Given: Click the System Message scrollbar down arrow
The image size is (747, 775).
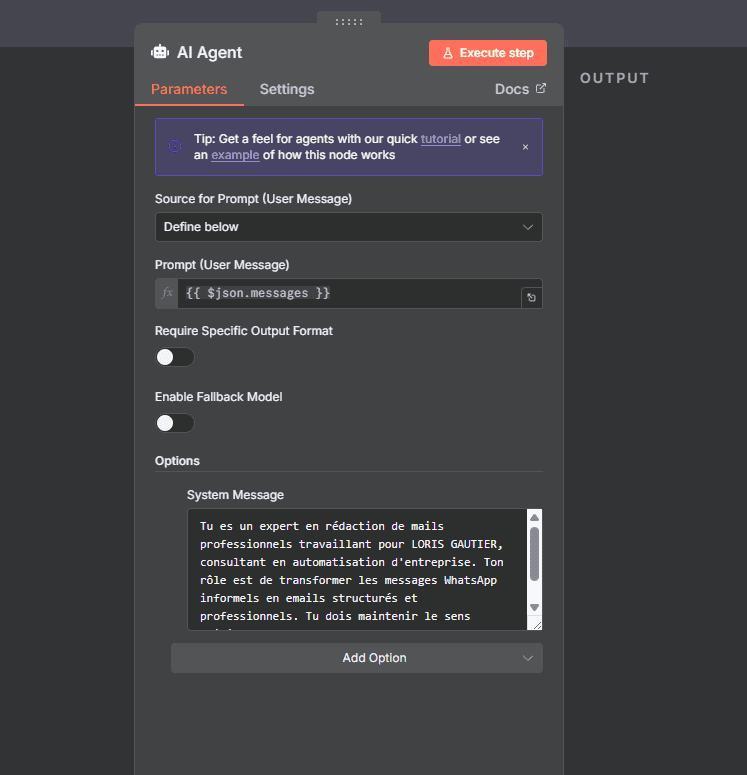Looking at the screenshot, I should point(534,607).
